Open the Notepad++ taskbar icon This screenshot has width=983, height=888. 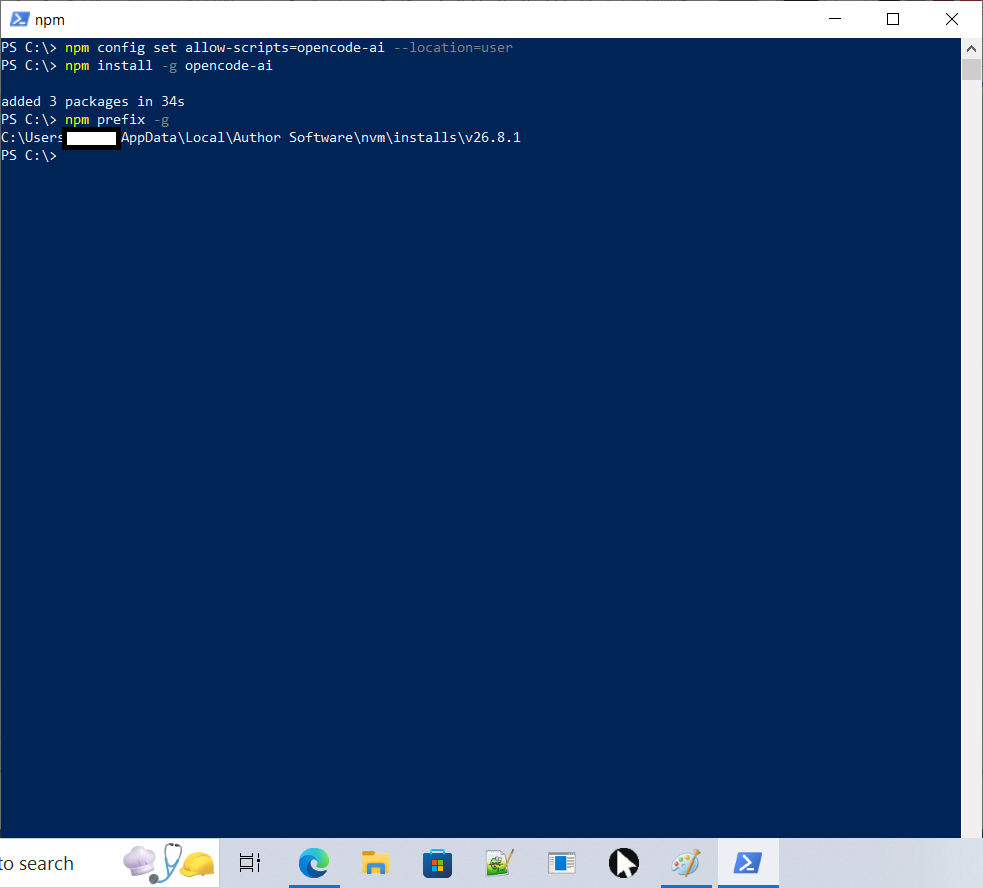[500, 863]
